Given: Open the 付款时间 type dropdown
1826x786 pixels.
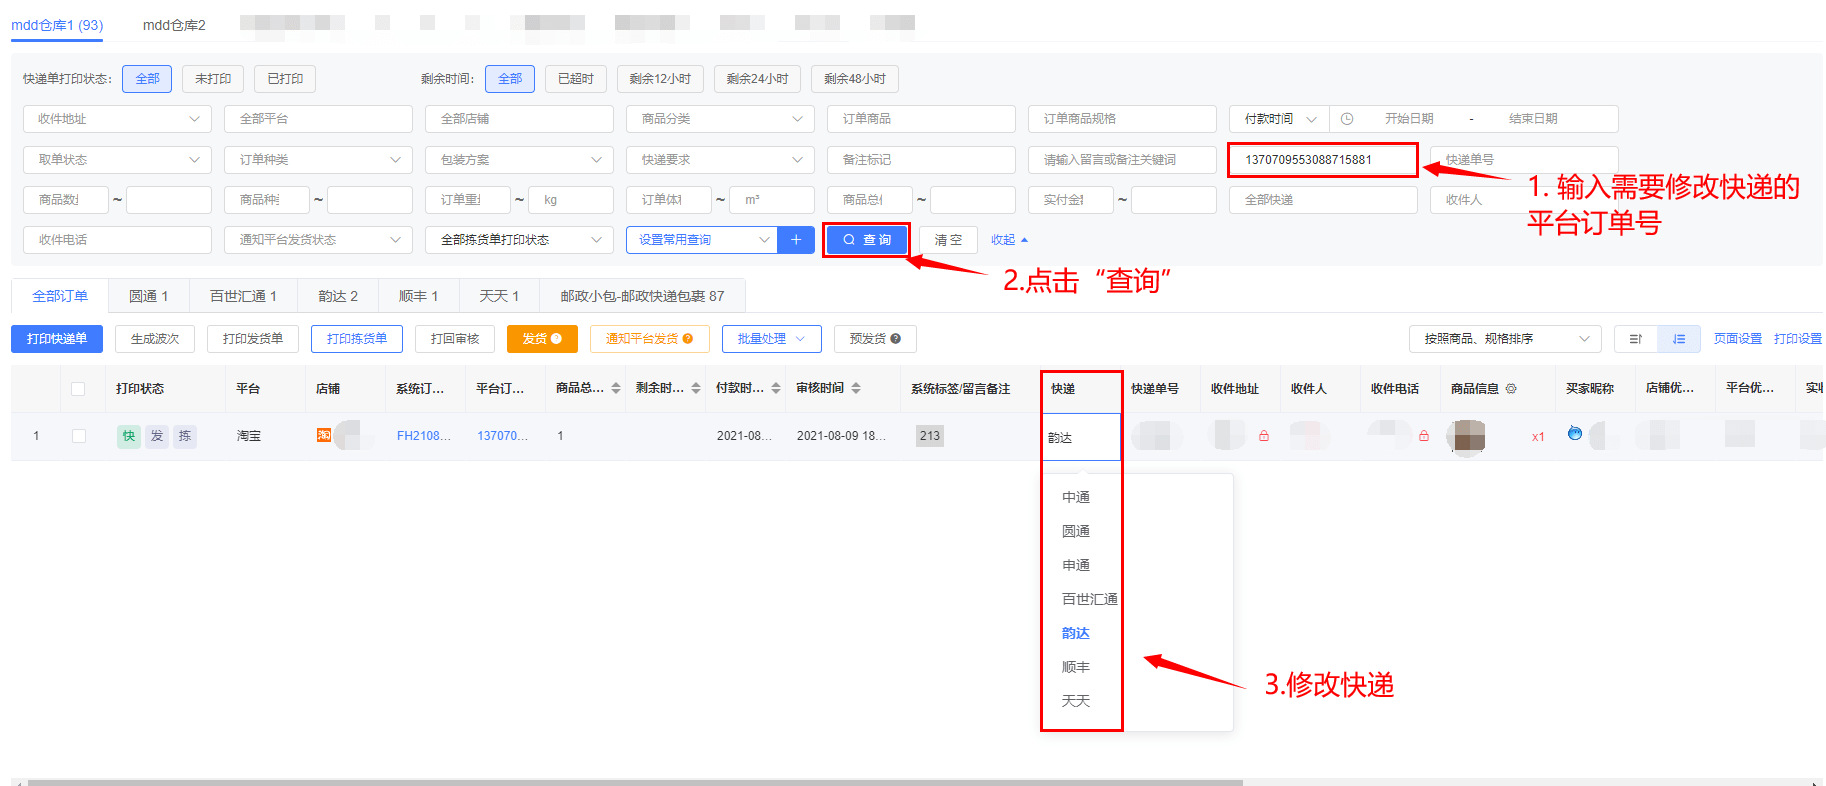Looking at the screenshot, I should tap(1279, 119).
